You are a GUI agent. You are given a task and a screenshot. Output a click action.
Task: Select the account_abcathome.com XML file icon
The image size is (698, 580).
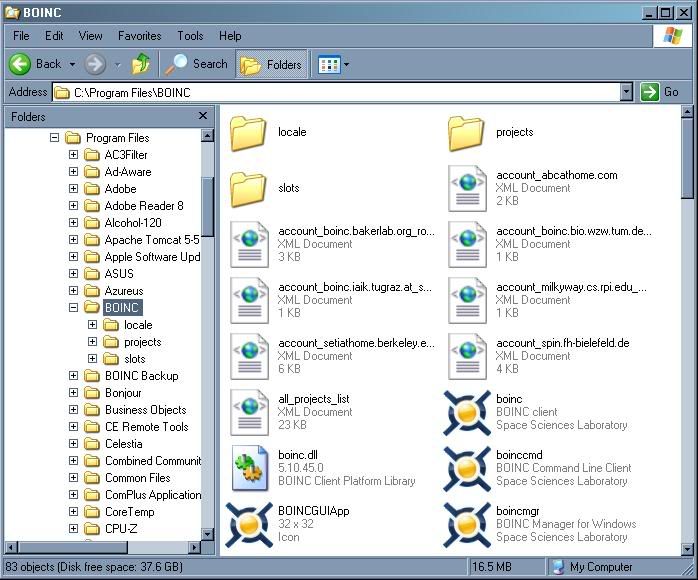[467, 188]
